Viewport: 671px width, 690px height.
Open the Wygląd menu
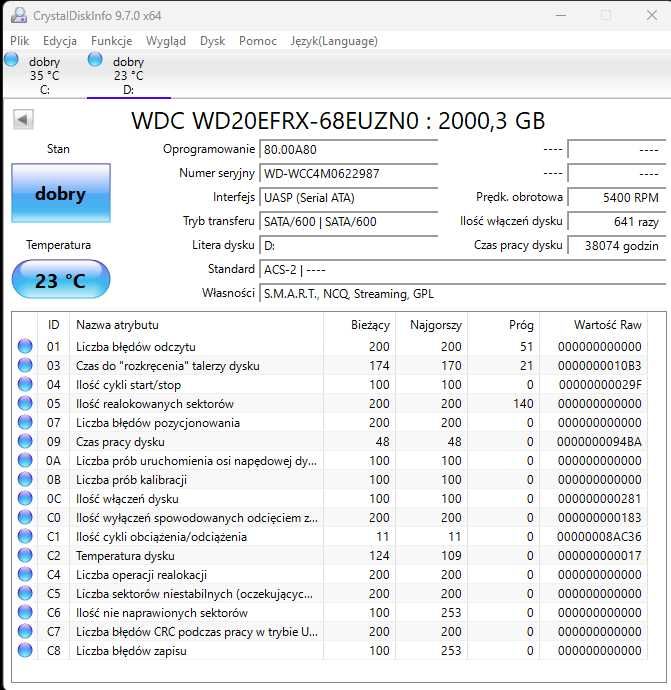click(x=166, y=41)
